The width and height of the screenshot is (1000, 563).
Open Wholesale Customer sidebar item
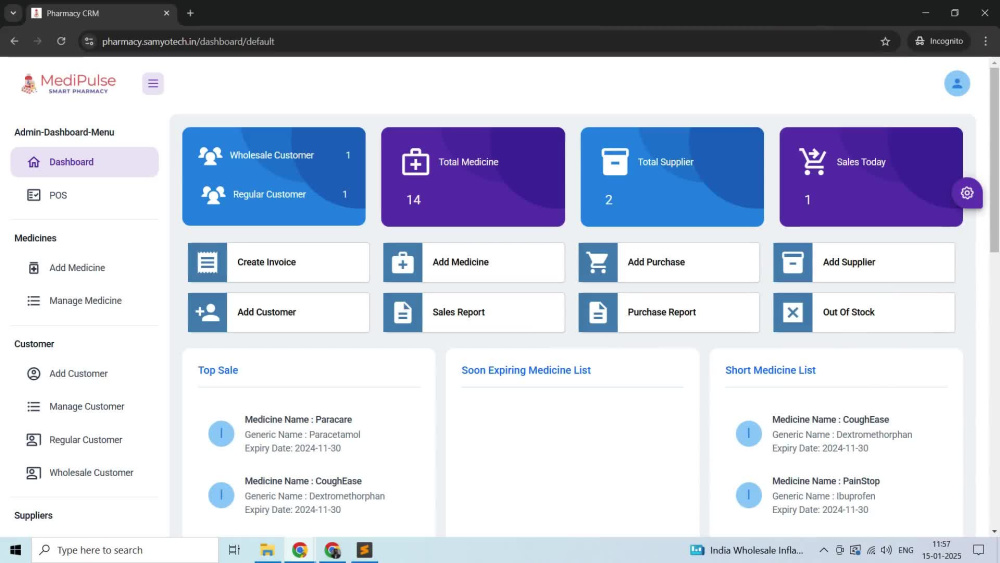(x=84, y=472)
